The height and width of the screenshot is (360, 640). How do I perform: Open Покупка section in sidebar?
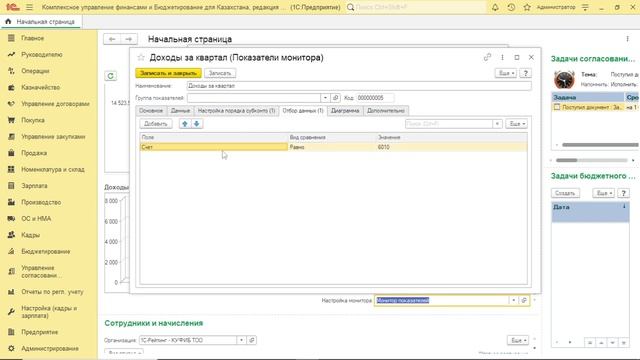pos(33,120)
